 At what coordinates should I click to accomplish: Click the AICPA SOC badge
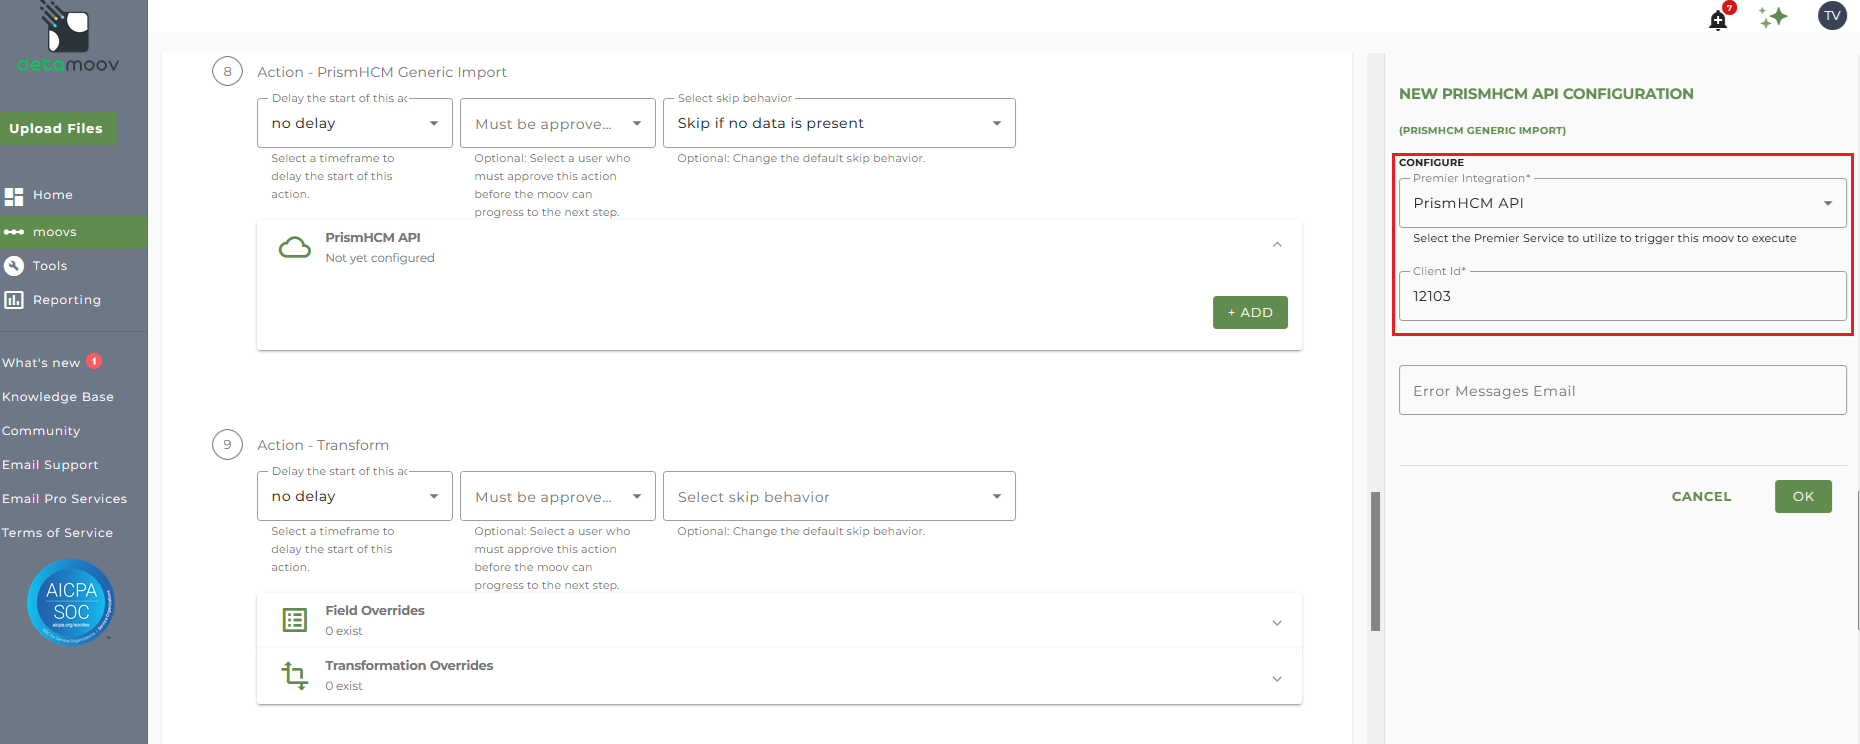click(x=71, y=602)
